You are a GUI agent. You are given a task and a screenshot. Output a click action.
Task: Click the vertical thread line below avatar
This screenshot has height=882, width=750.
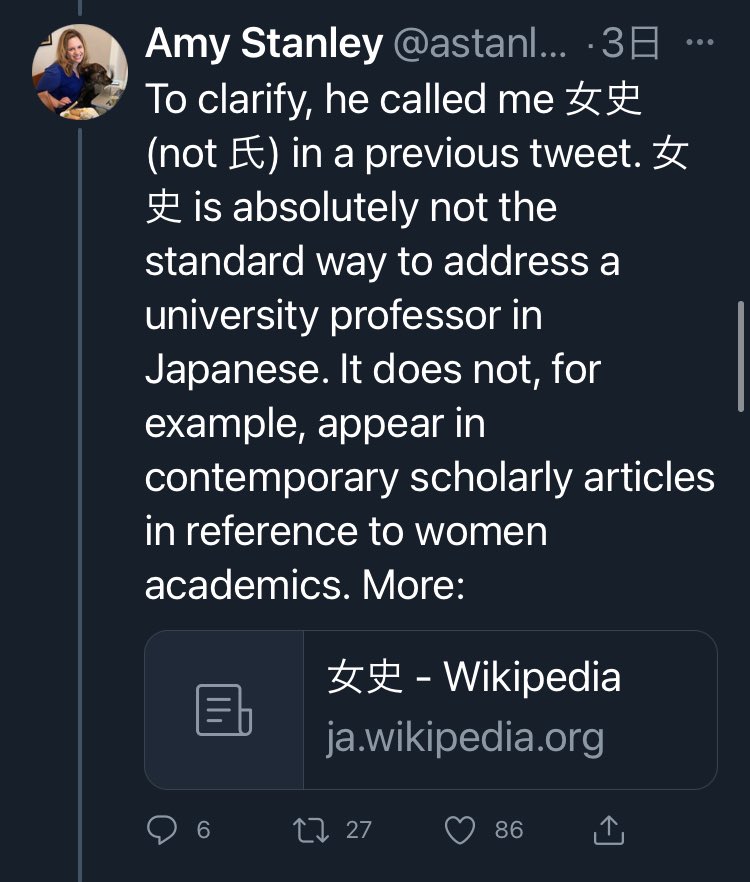click(x=80, y=500)
